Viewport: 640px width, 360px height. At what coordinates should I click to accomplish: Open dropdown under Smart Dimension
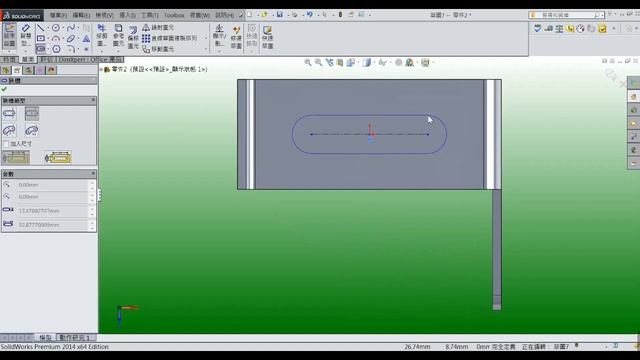(26, 51)
